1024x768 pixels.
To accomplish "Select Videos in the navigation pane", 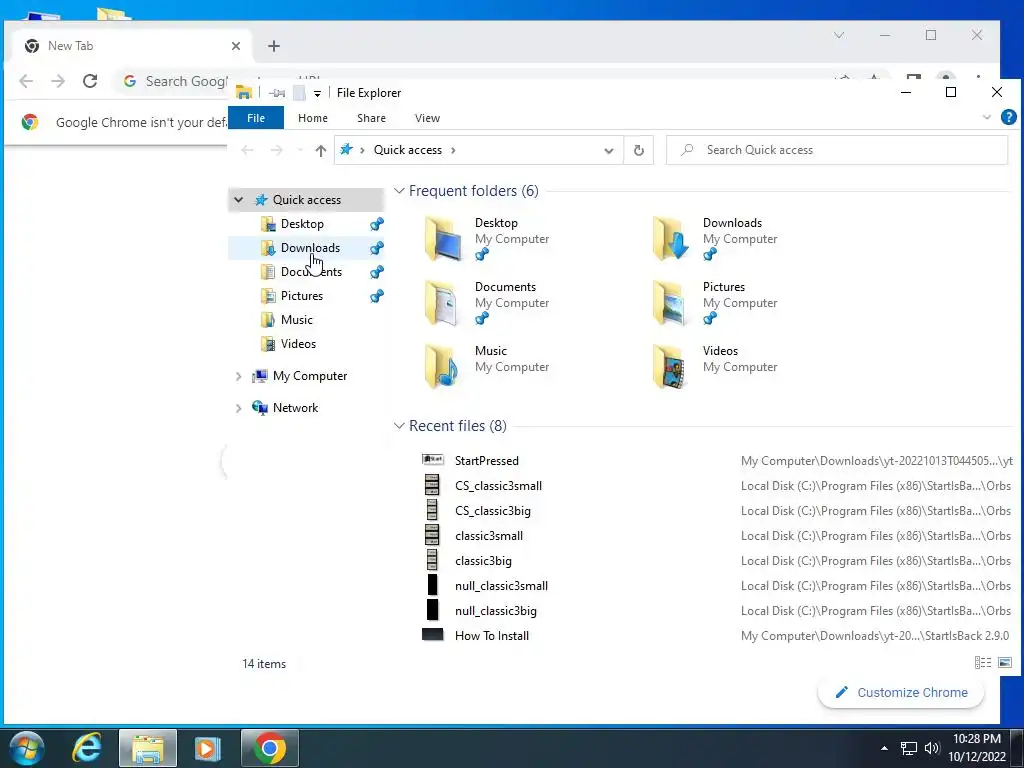I will [x=298, y=344].
